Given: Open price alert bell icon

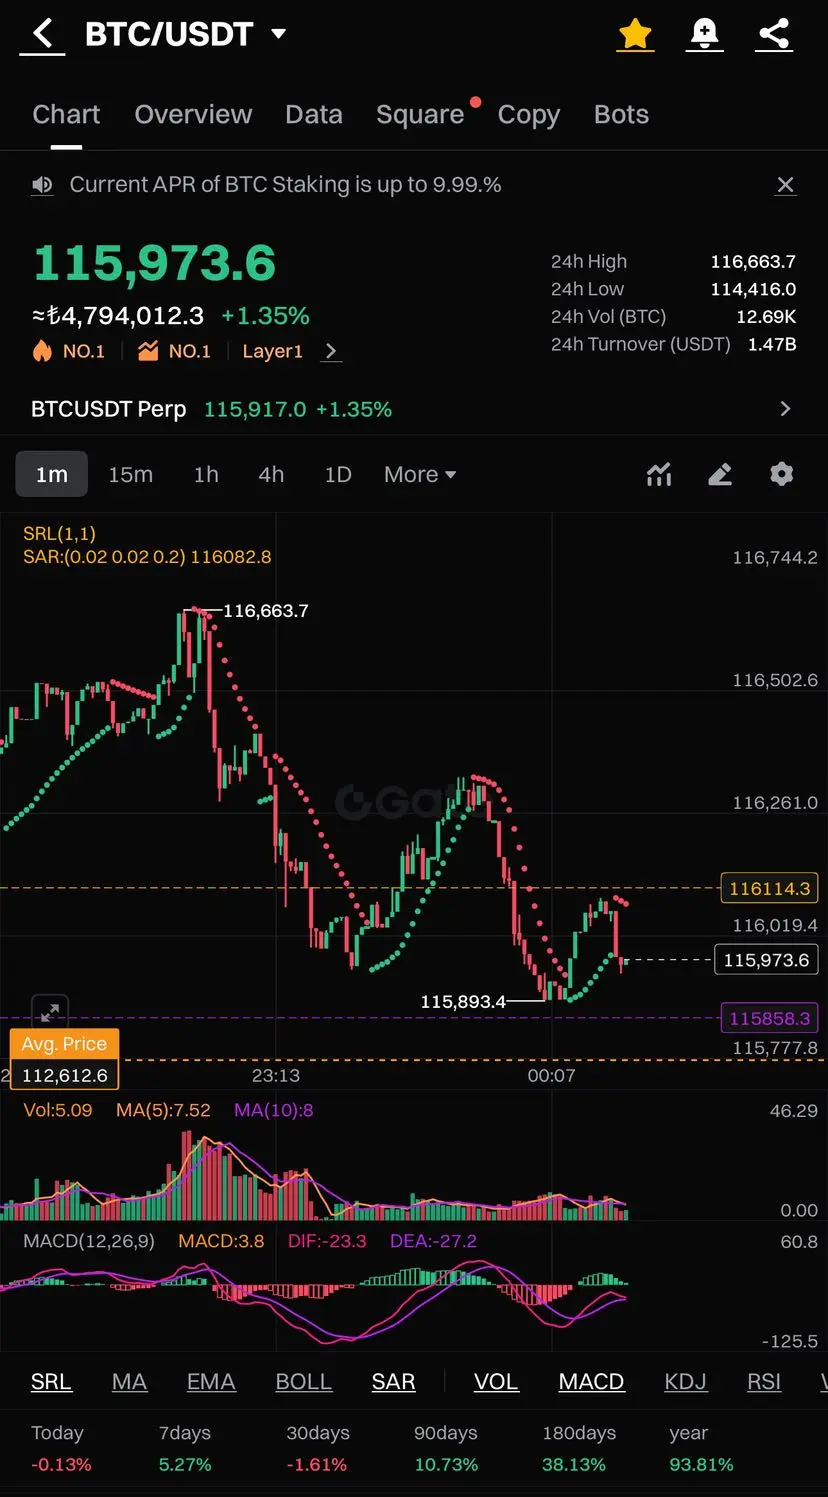Looking at the screenshot, I should click(705, 35).
